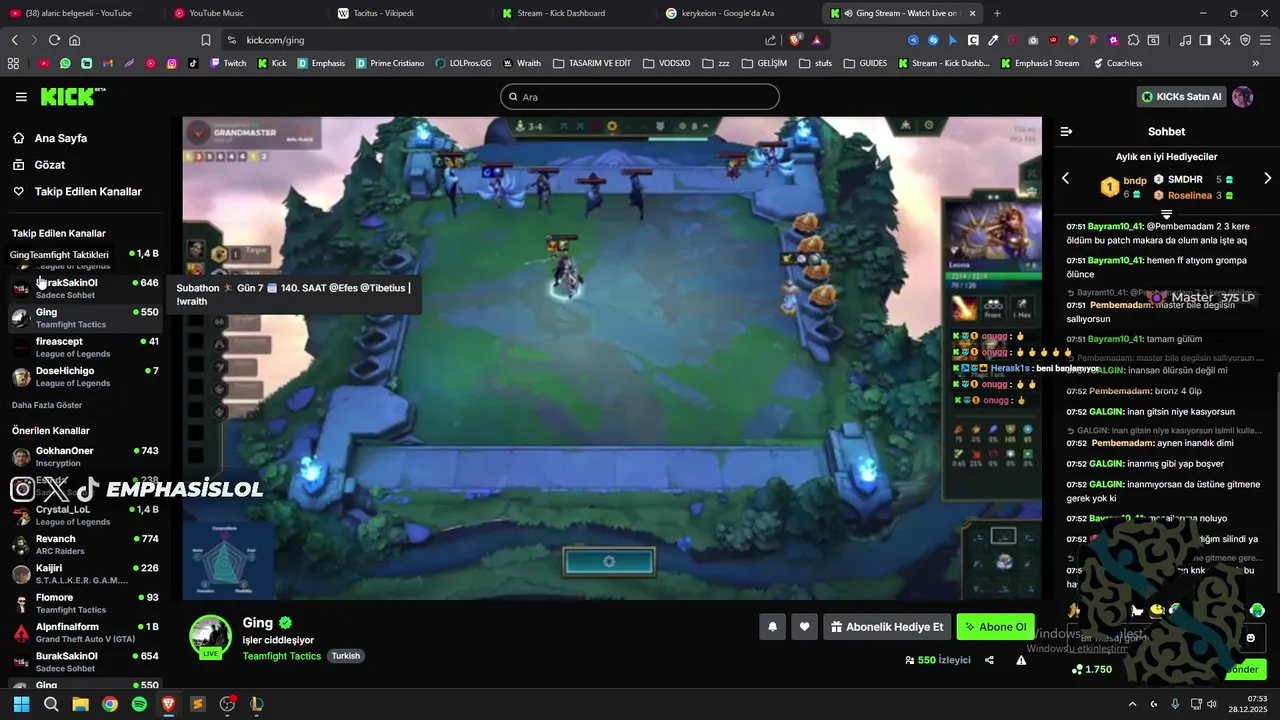This screenshot has width=1280, height=720.
Task: Open the fireascept channel
Action: (84, 347)
